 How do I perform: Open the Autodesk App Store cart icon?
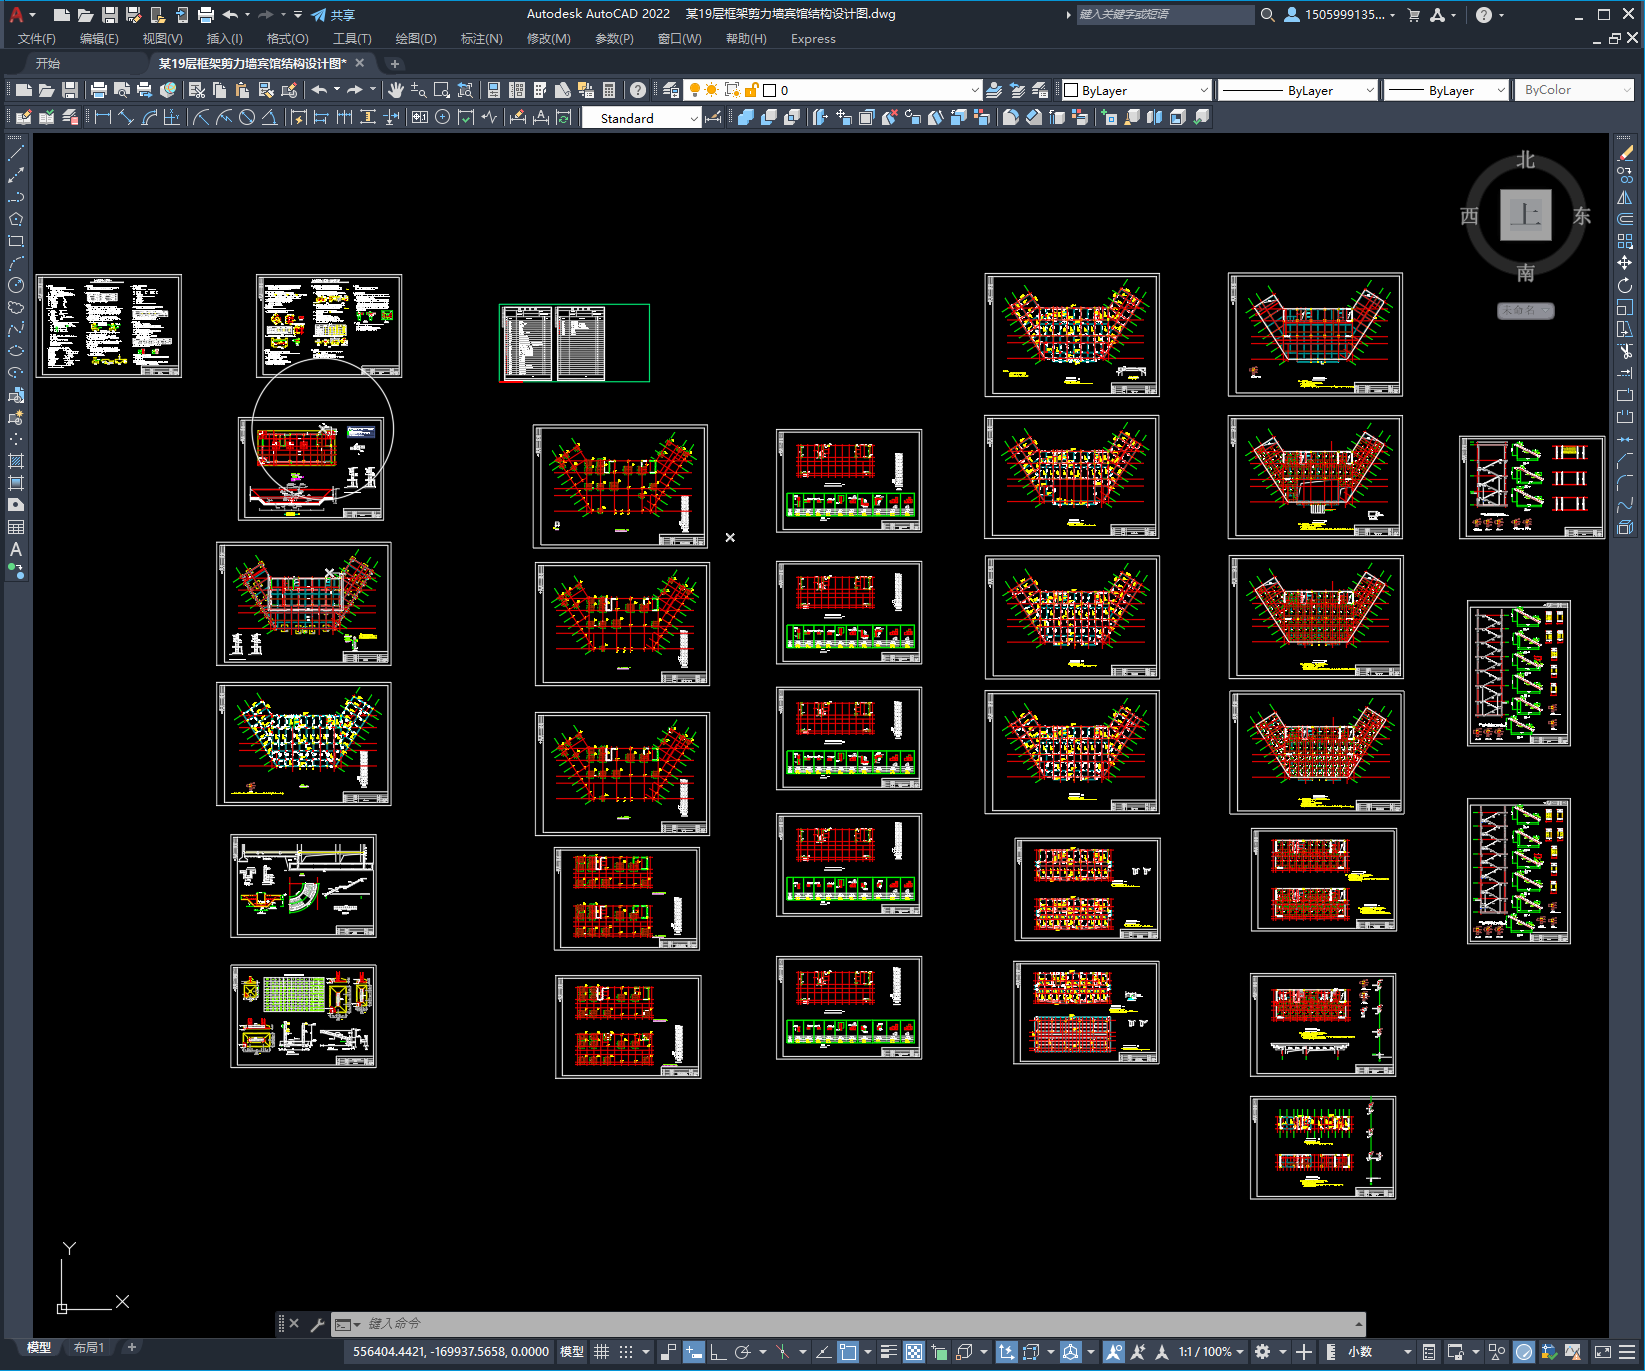pyautogui.click(x=1414, y=14)
